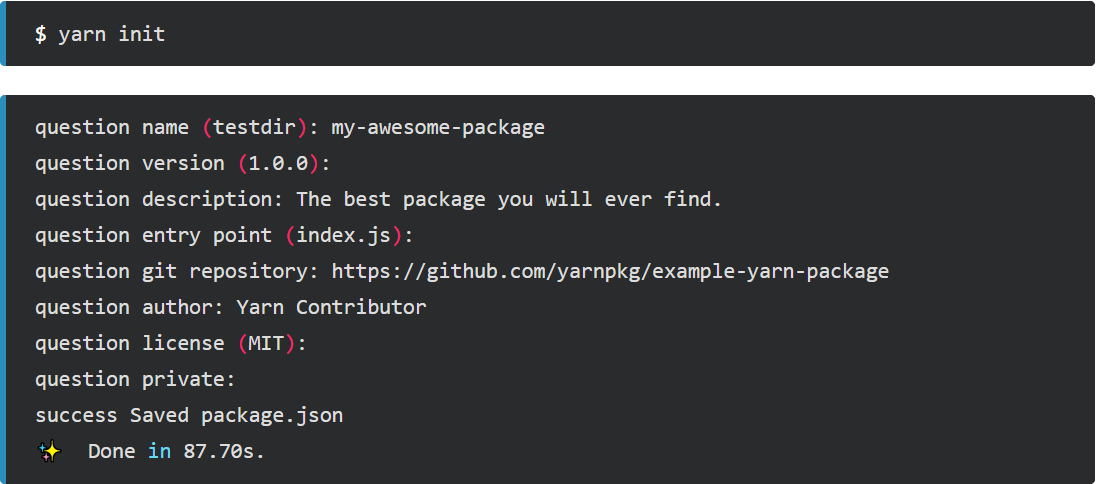
Task: Click the package.json filename text
Action: coord(272,416)
